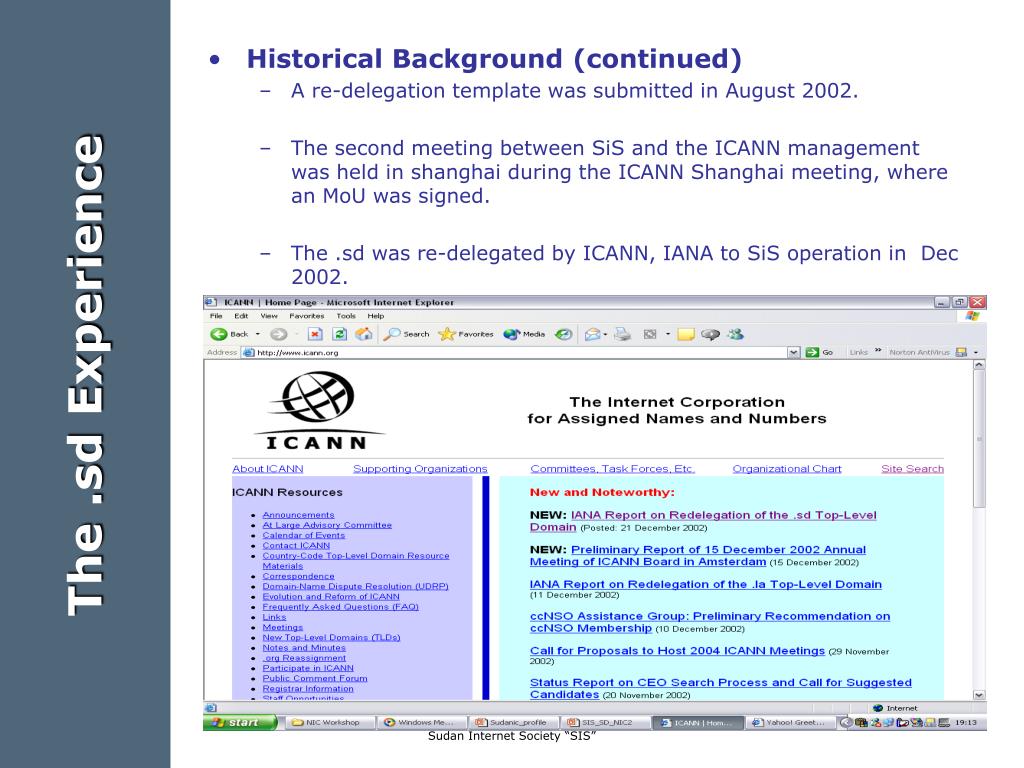Open the Back button history dropdown arrow

pyautogui.click(x=257, y=334)
